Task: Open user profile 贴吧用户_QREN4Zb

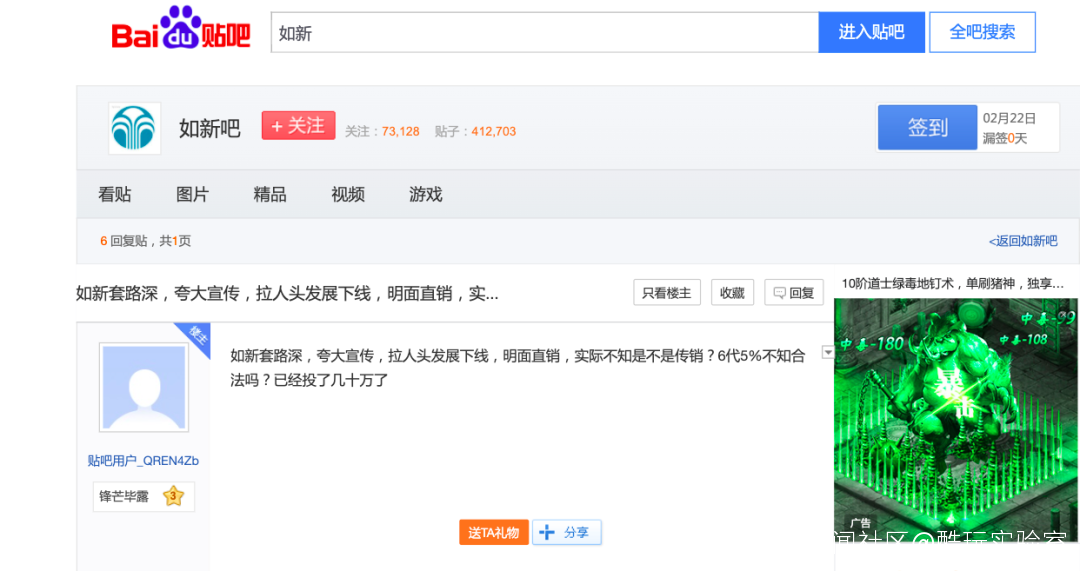Action: click(x=143, y=461)
